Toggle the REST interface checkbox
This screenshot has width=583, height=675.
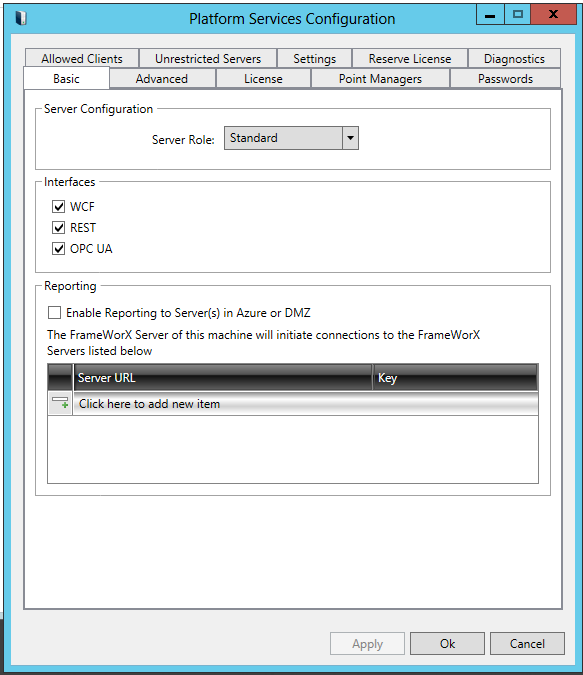tap(59, 228)
